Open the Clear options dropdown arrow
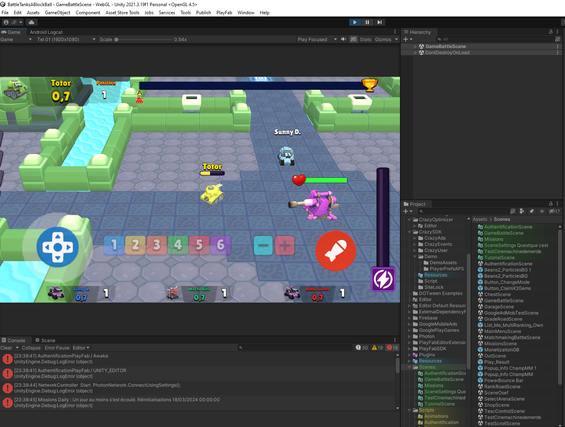 (x=17, y=348)
